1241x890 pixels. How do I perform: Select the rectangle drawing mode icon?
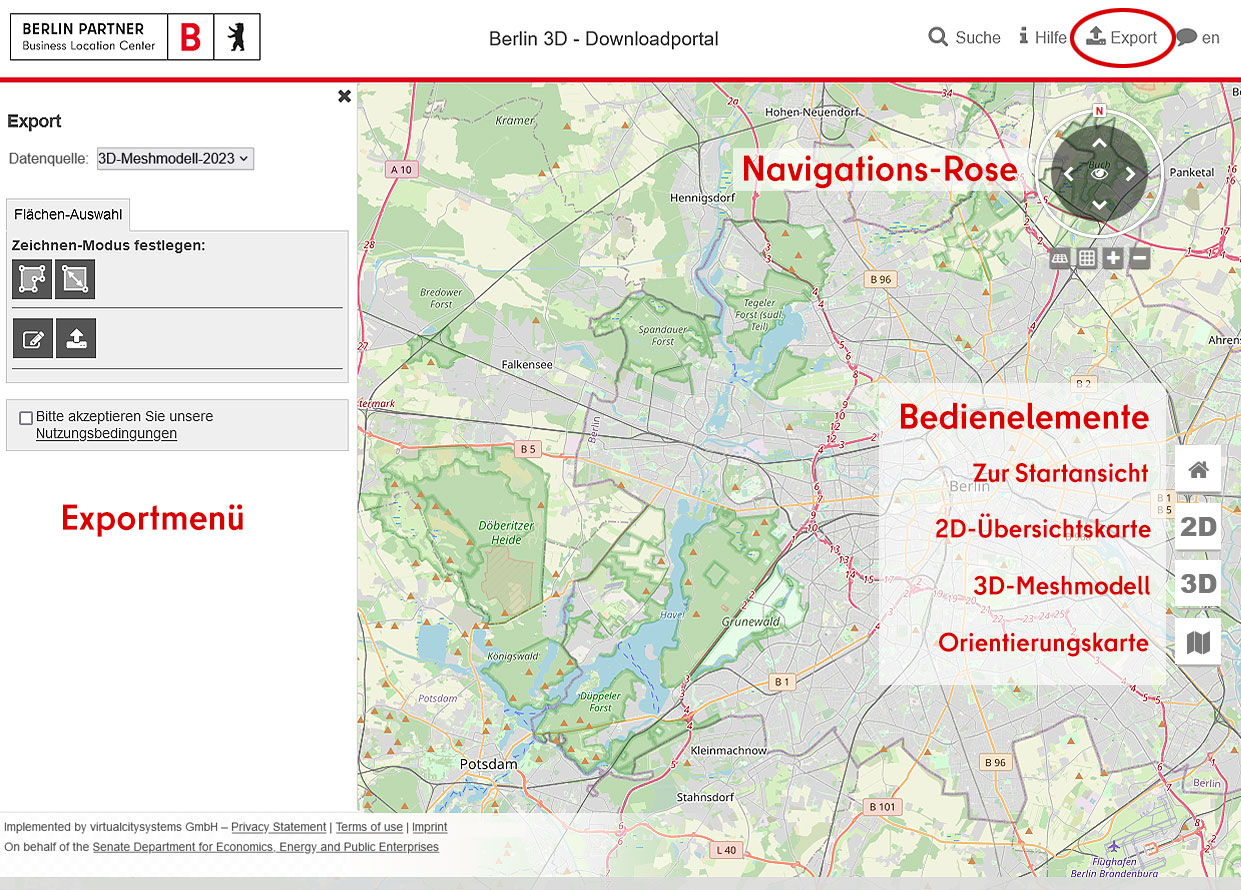click(75, 279)
